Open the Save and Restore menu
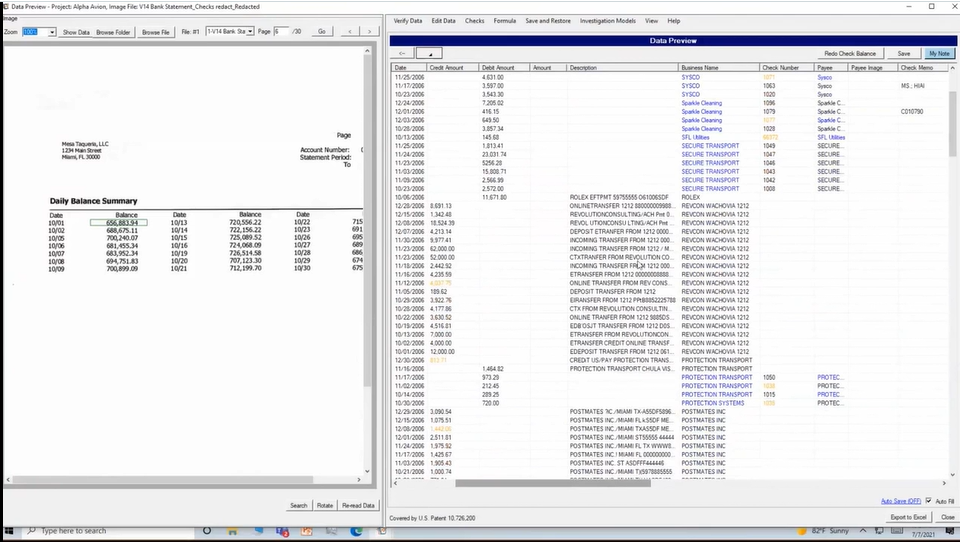Viewport: 960px width, 542px height. [548, 21]
